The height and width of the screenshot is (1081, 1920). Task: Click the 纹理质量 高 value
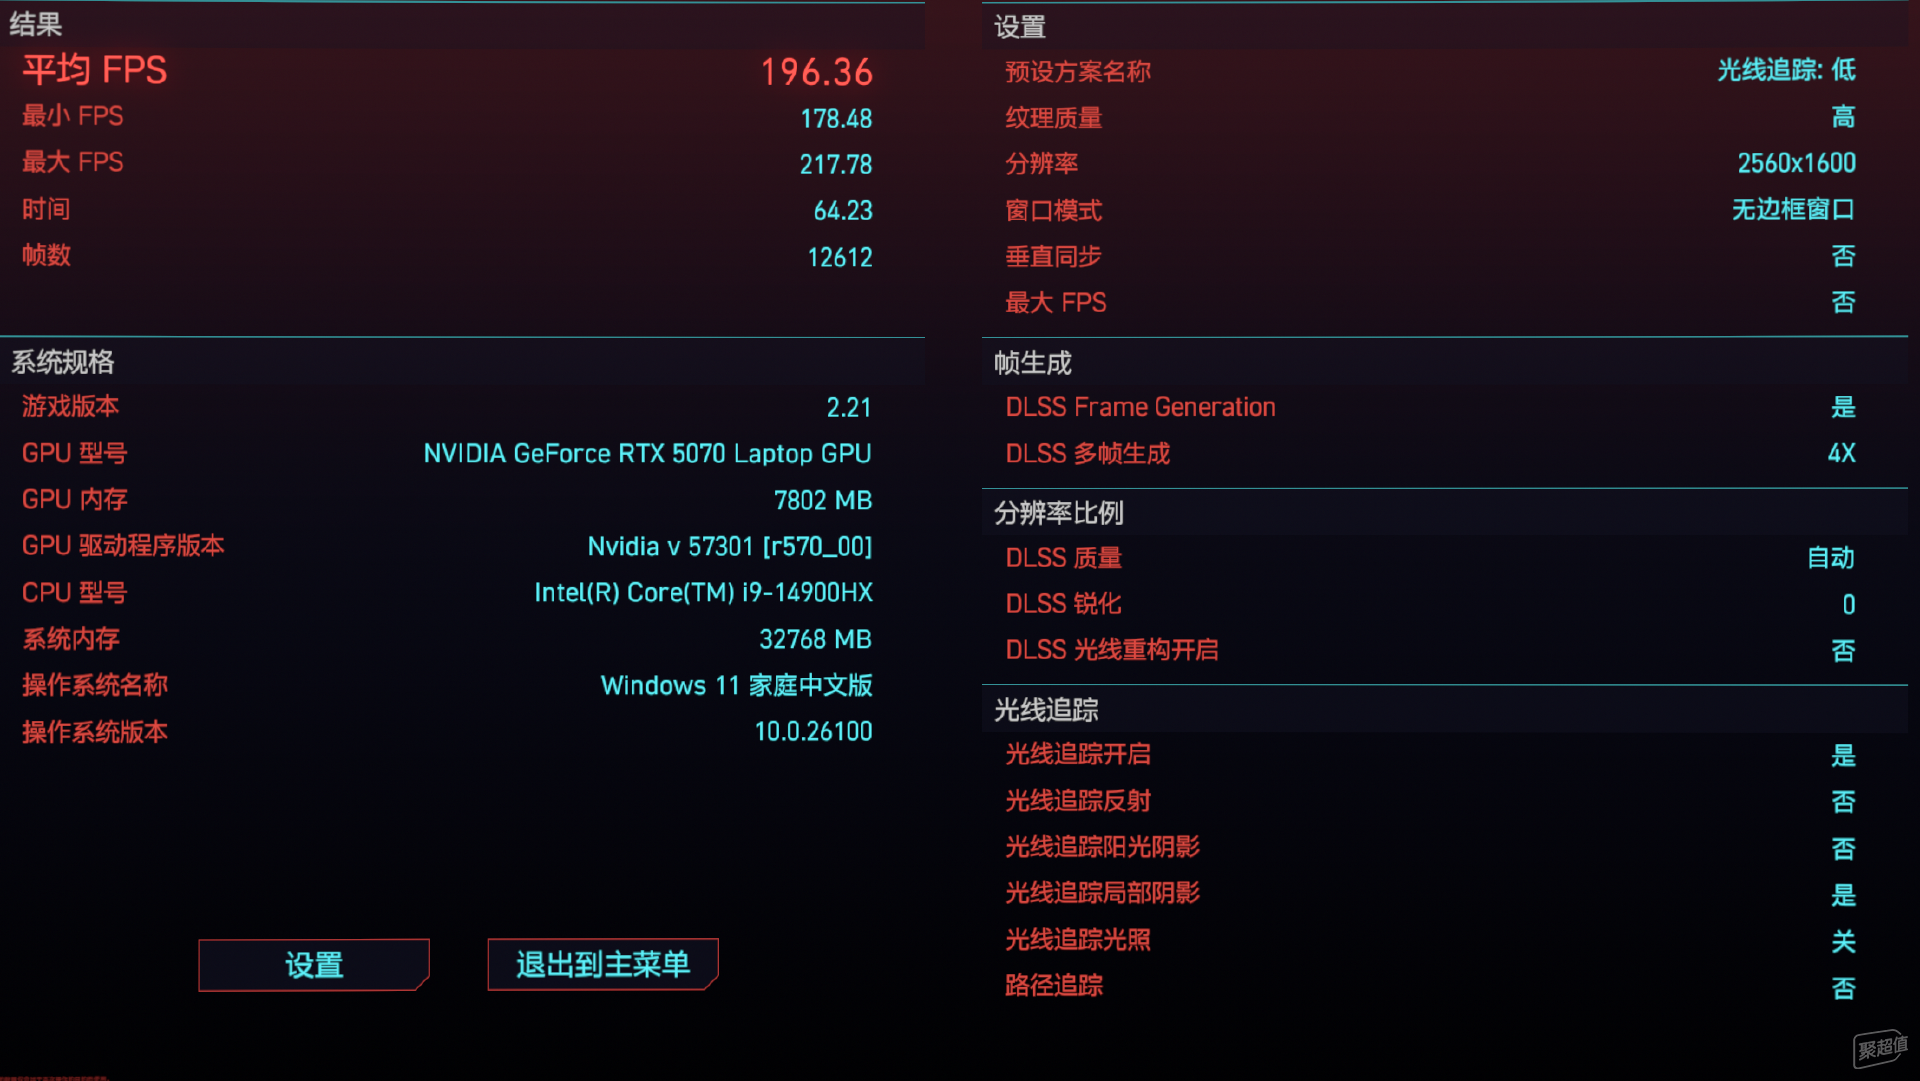coord(1843,117)
